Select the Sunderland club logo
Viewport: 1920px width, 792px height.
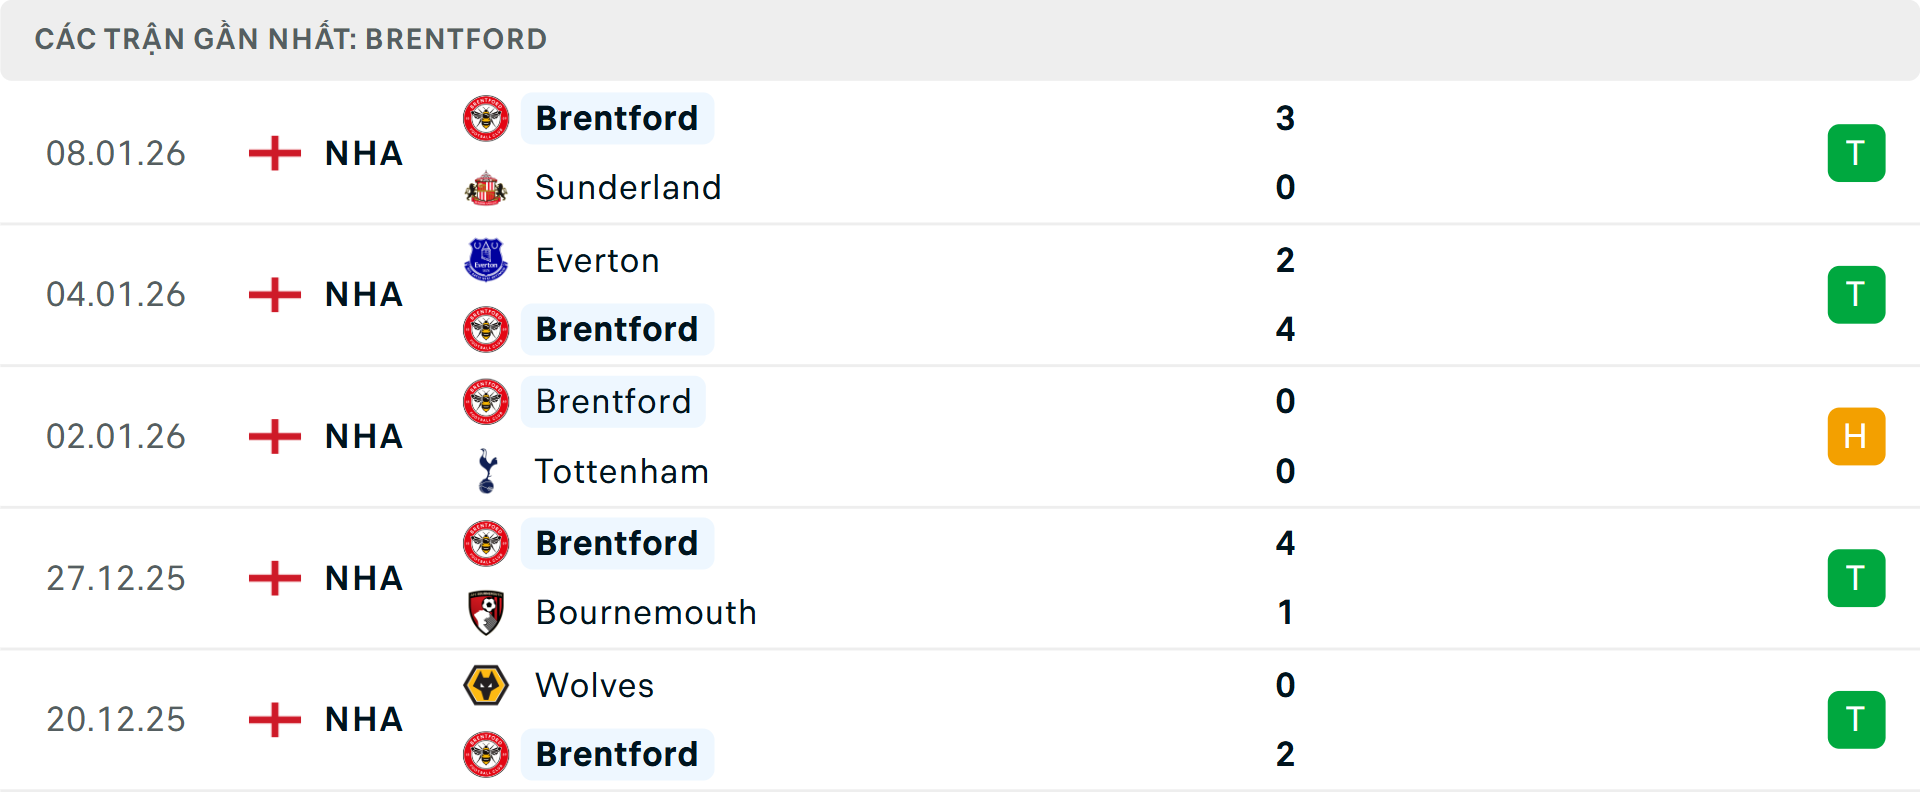486,187
